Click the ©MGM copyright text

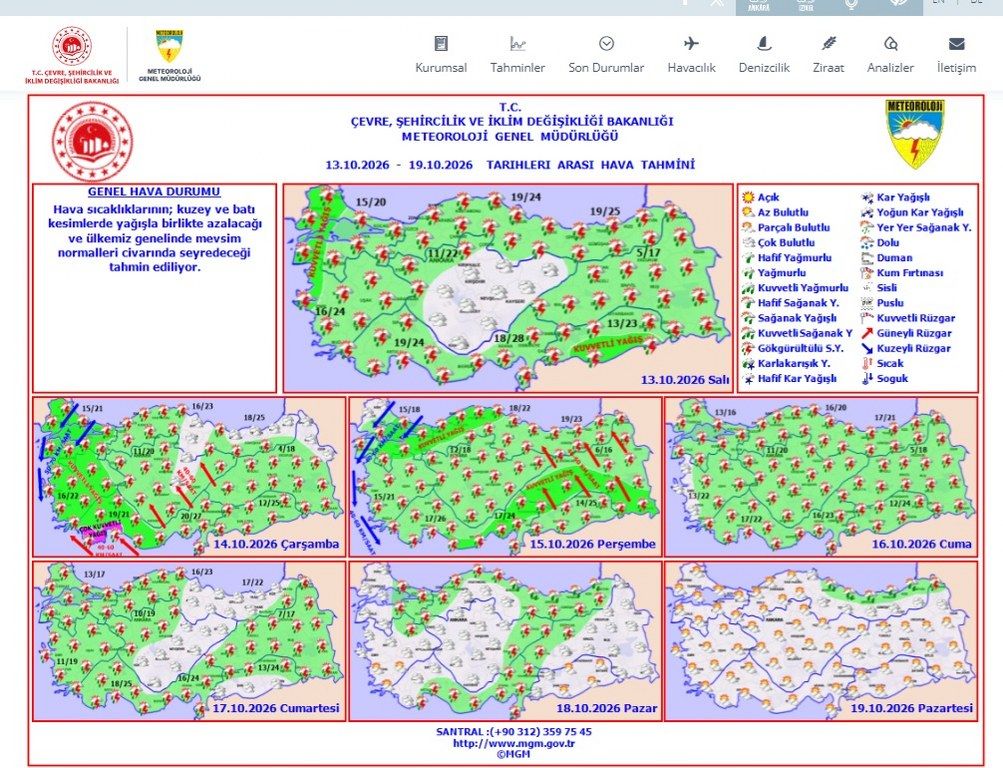513,754
